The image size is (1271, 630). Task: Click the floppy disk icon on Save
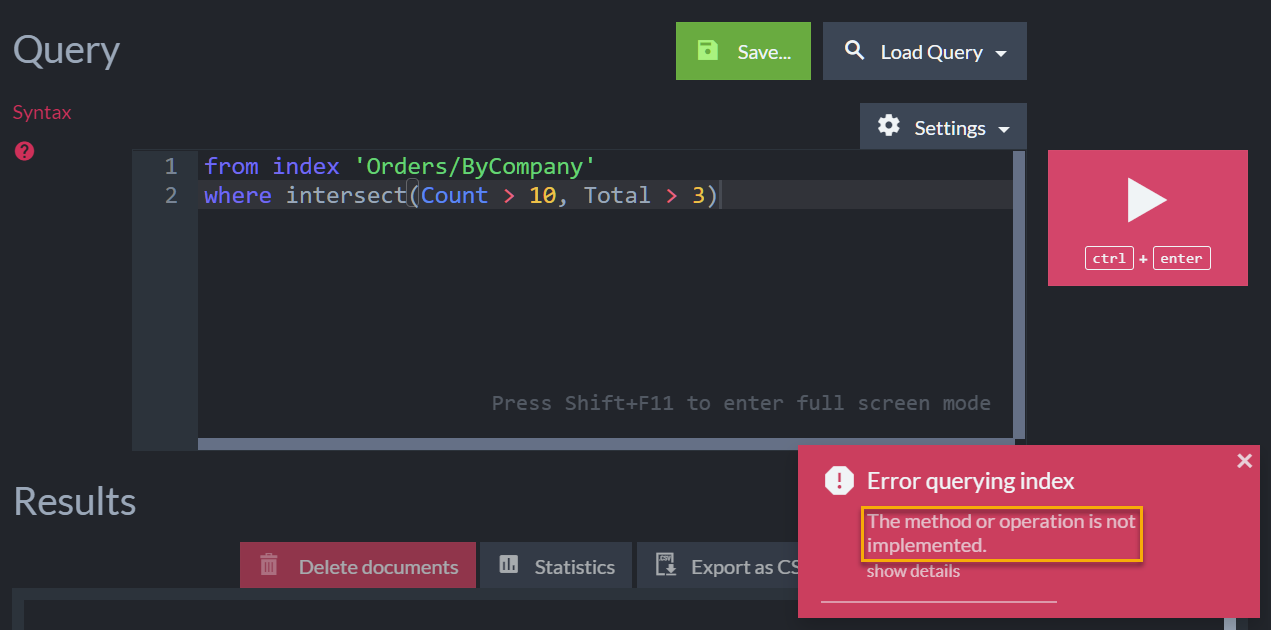pyautogui.click(x=708, y=50)
